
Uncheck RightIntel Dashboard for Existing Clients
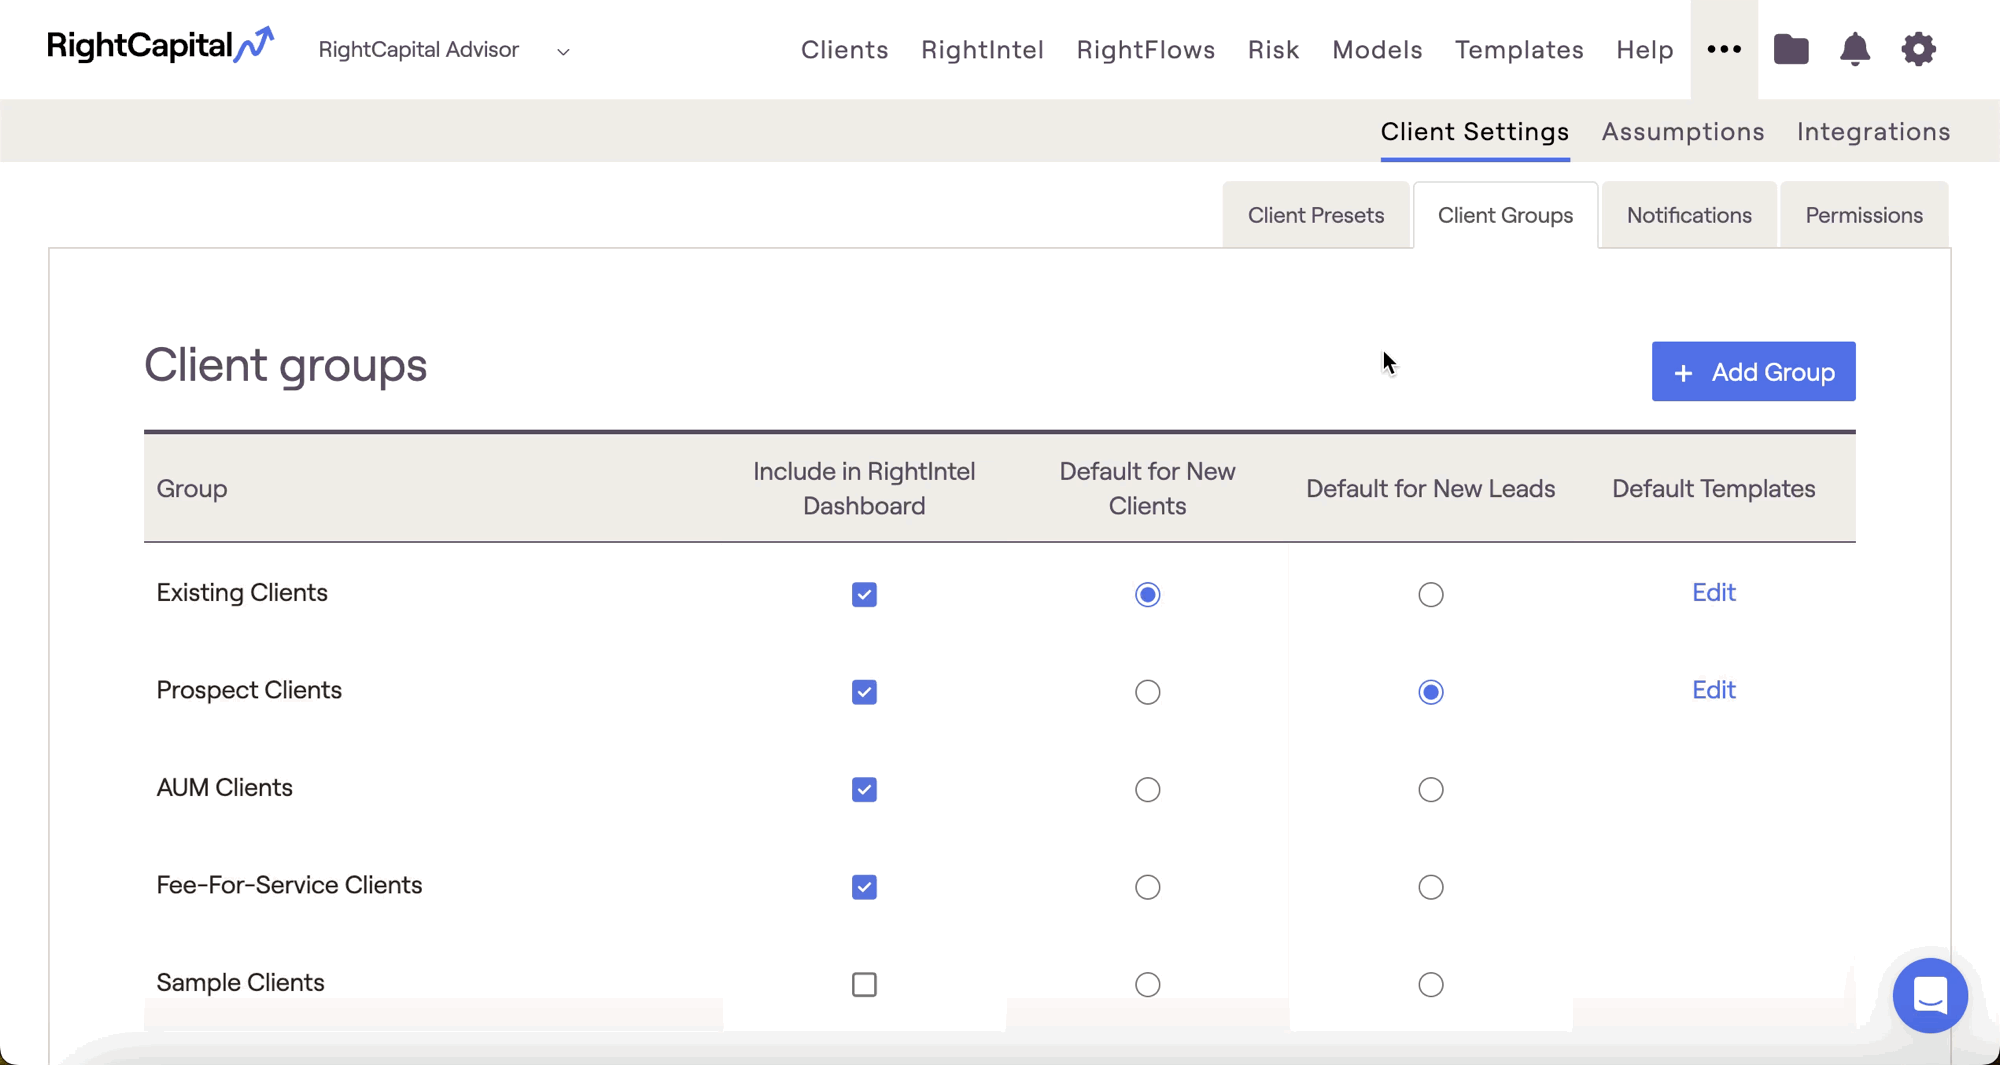(x=864, y=595)
